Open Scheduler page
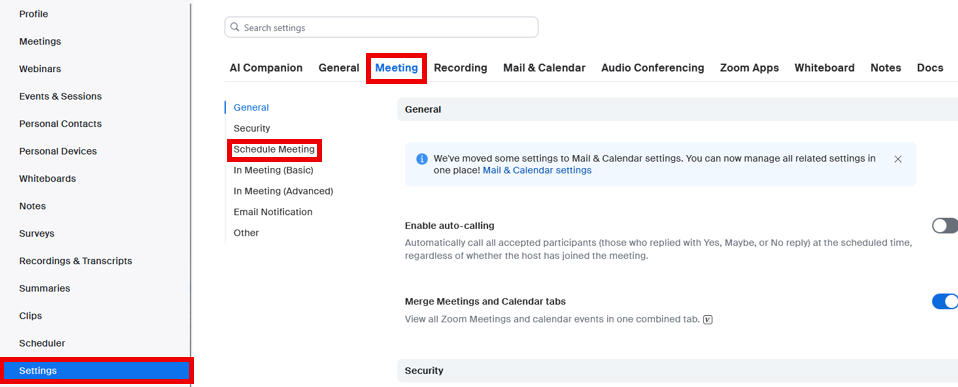The width and height of the screenshot is (958, 387). pos(42,343)
